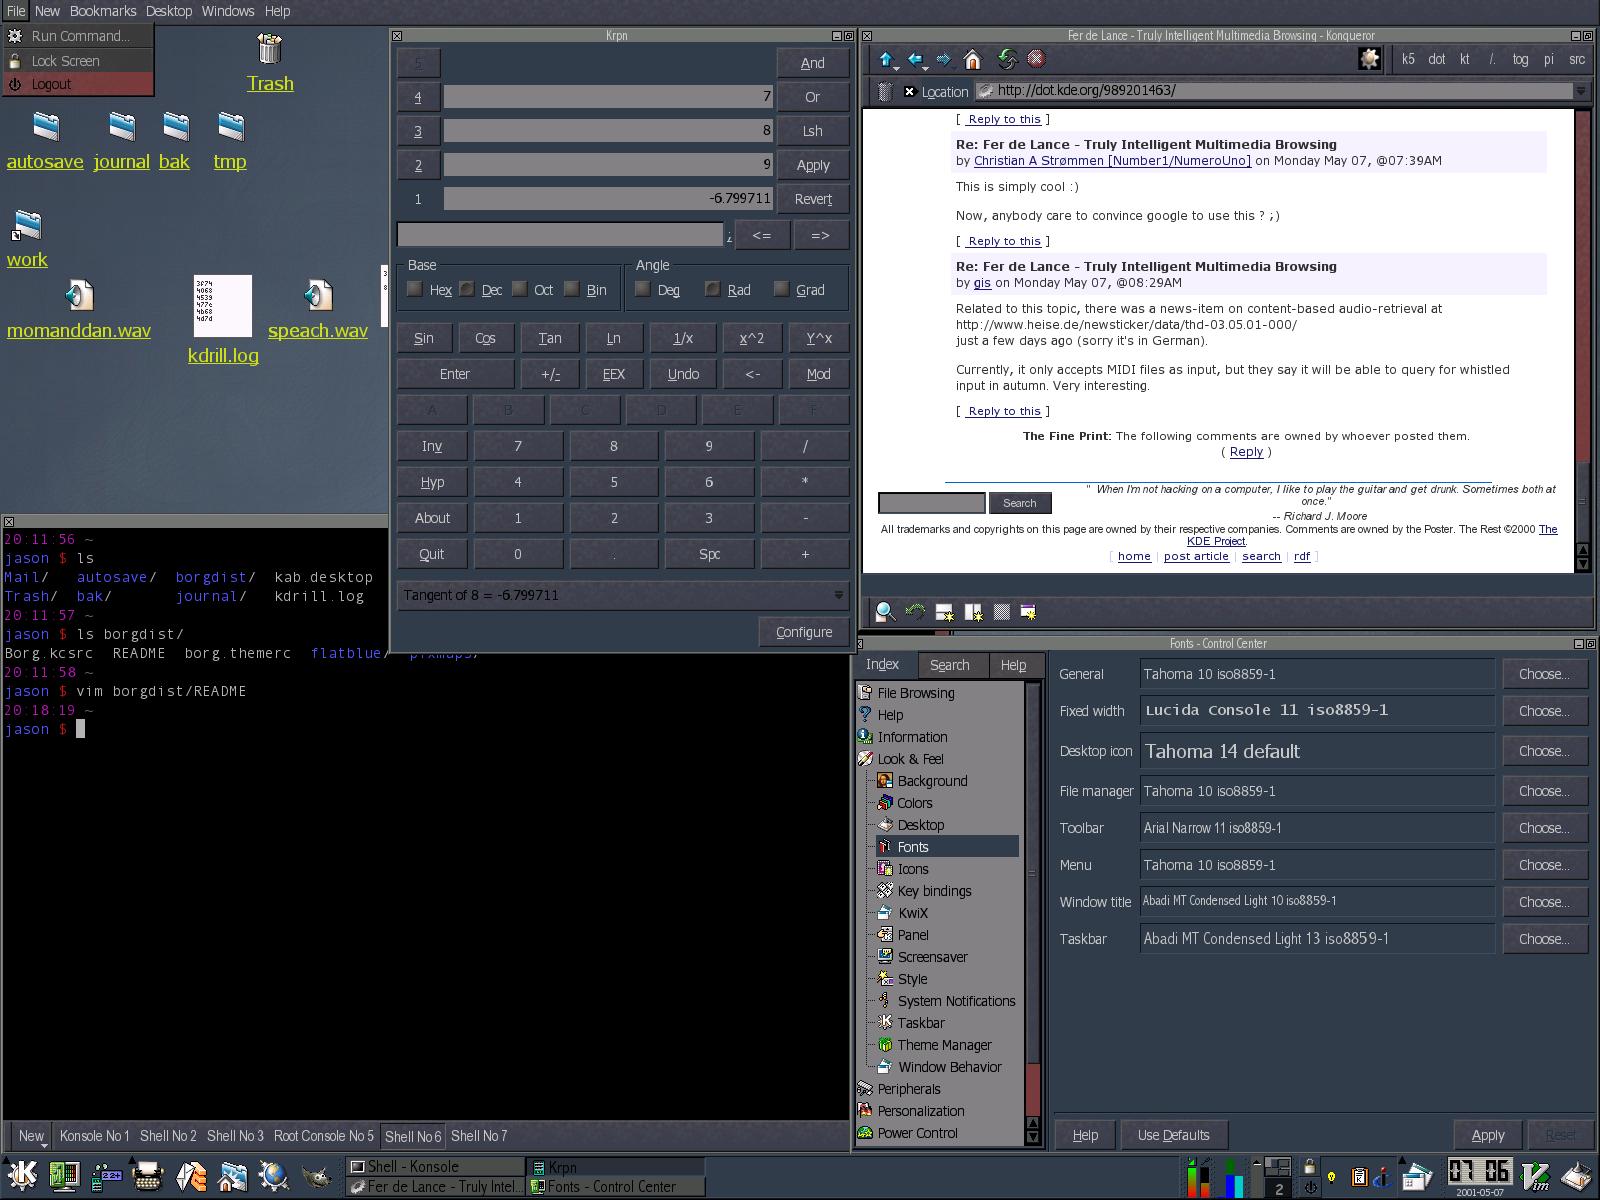This screenshot has height=1200, width=1600.
Task: Toggle the Inv button in Krpn
Action: coord(432,446)
